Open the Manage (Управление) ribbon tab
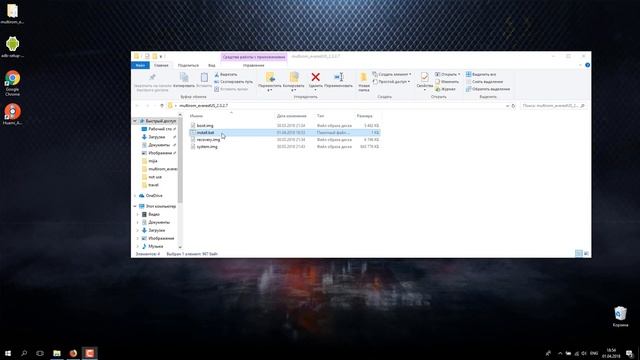The height and width of the screenshot is (360, 640). (253, 65)
